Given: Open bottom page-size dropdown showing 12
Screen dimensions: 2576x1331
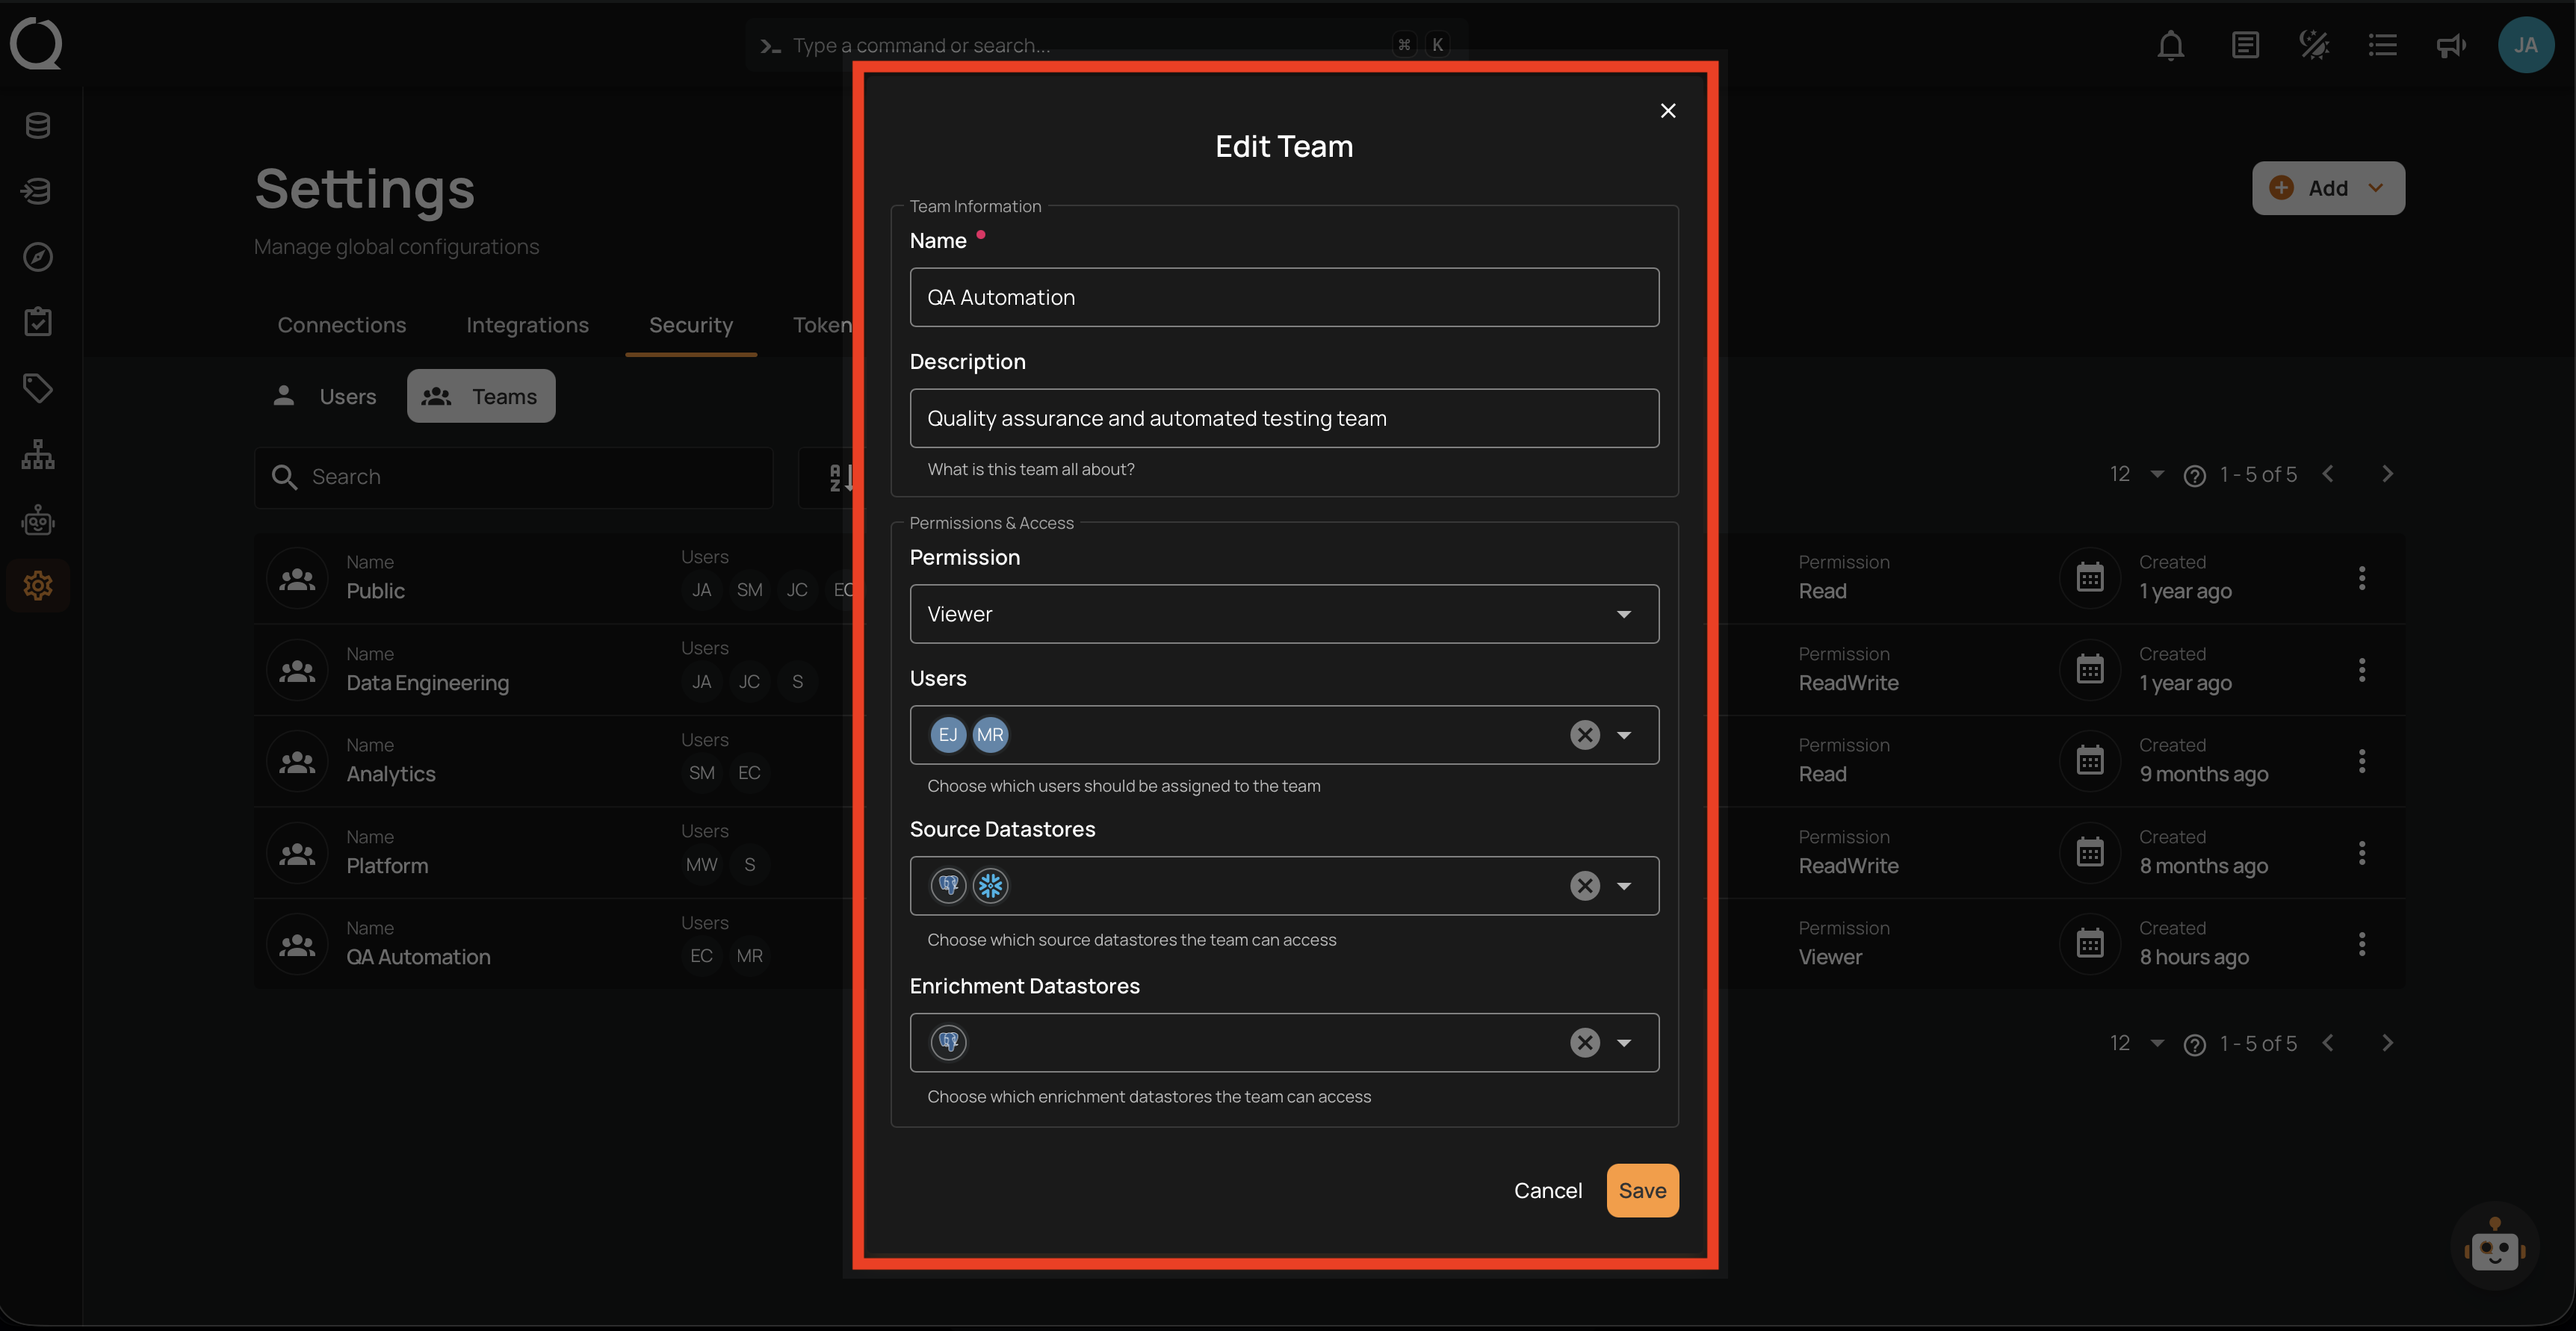Looking at the screenshot, I should [2137, 1044].
